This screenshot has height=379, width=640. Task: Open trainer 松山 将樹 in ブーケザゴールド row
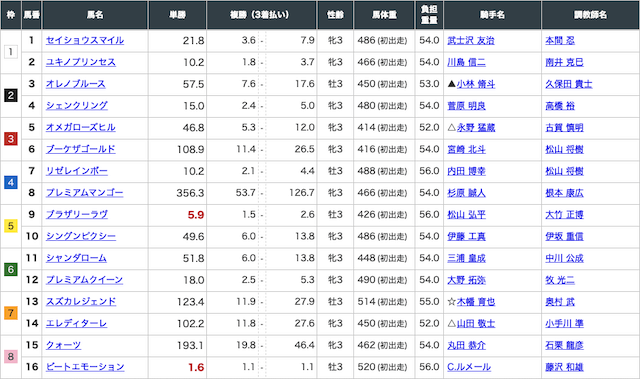point(564,149)
